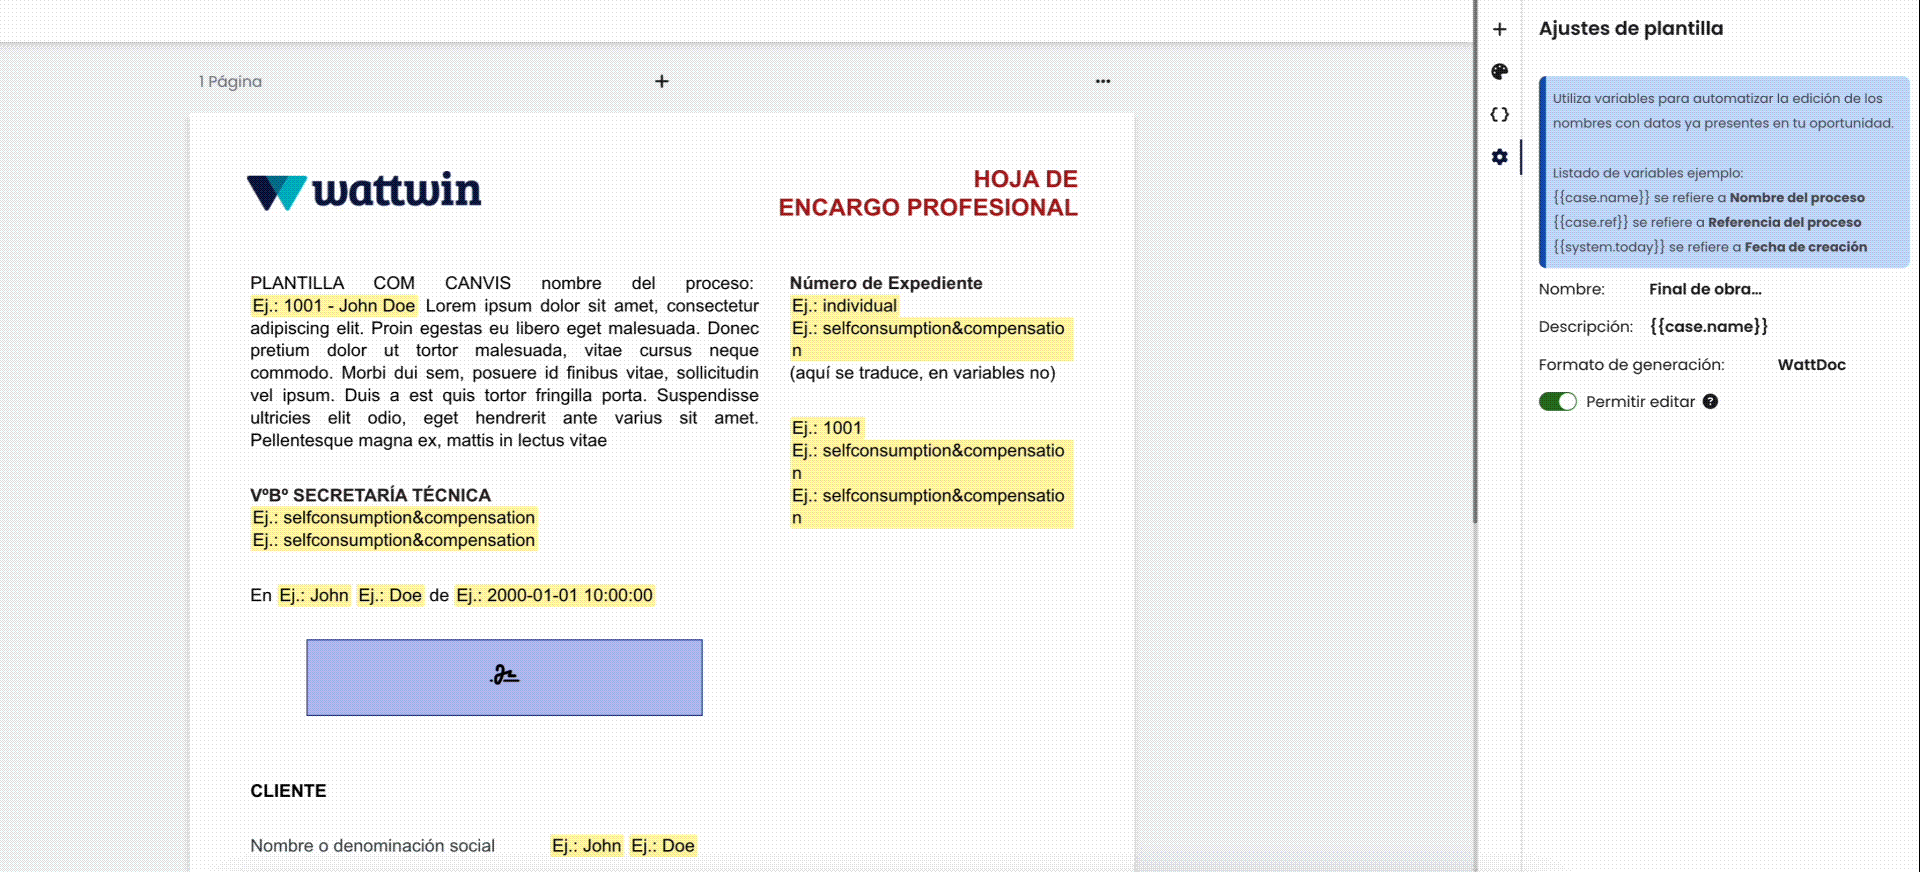The image size is (1920, 872).
Task: Click the Número de Expediente heading
Action: coord(886,283)
